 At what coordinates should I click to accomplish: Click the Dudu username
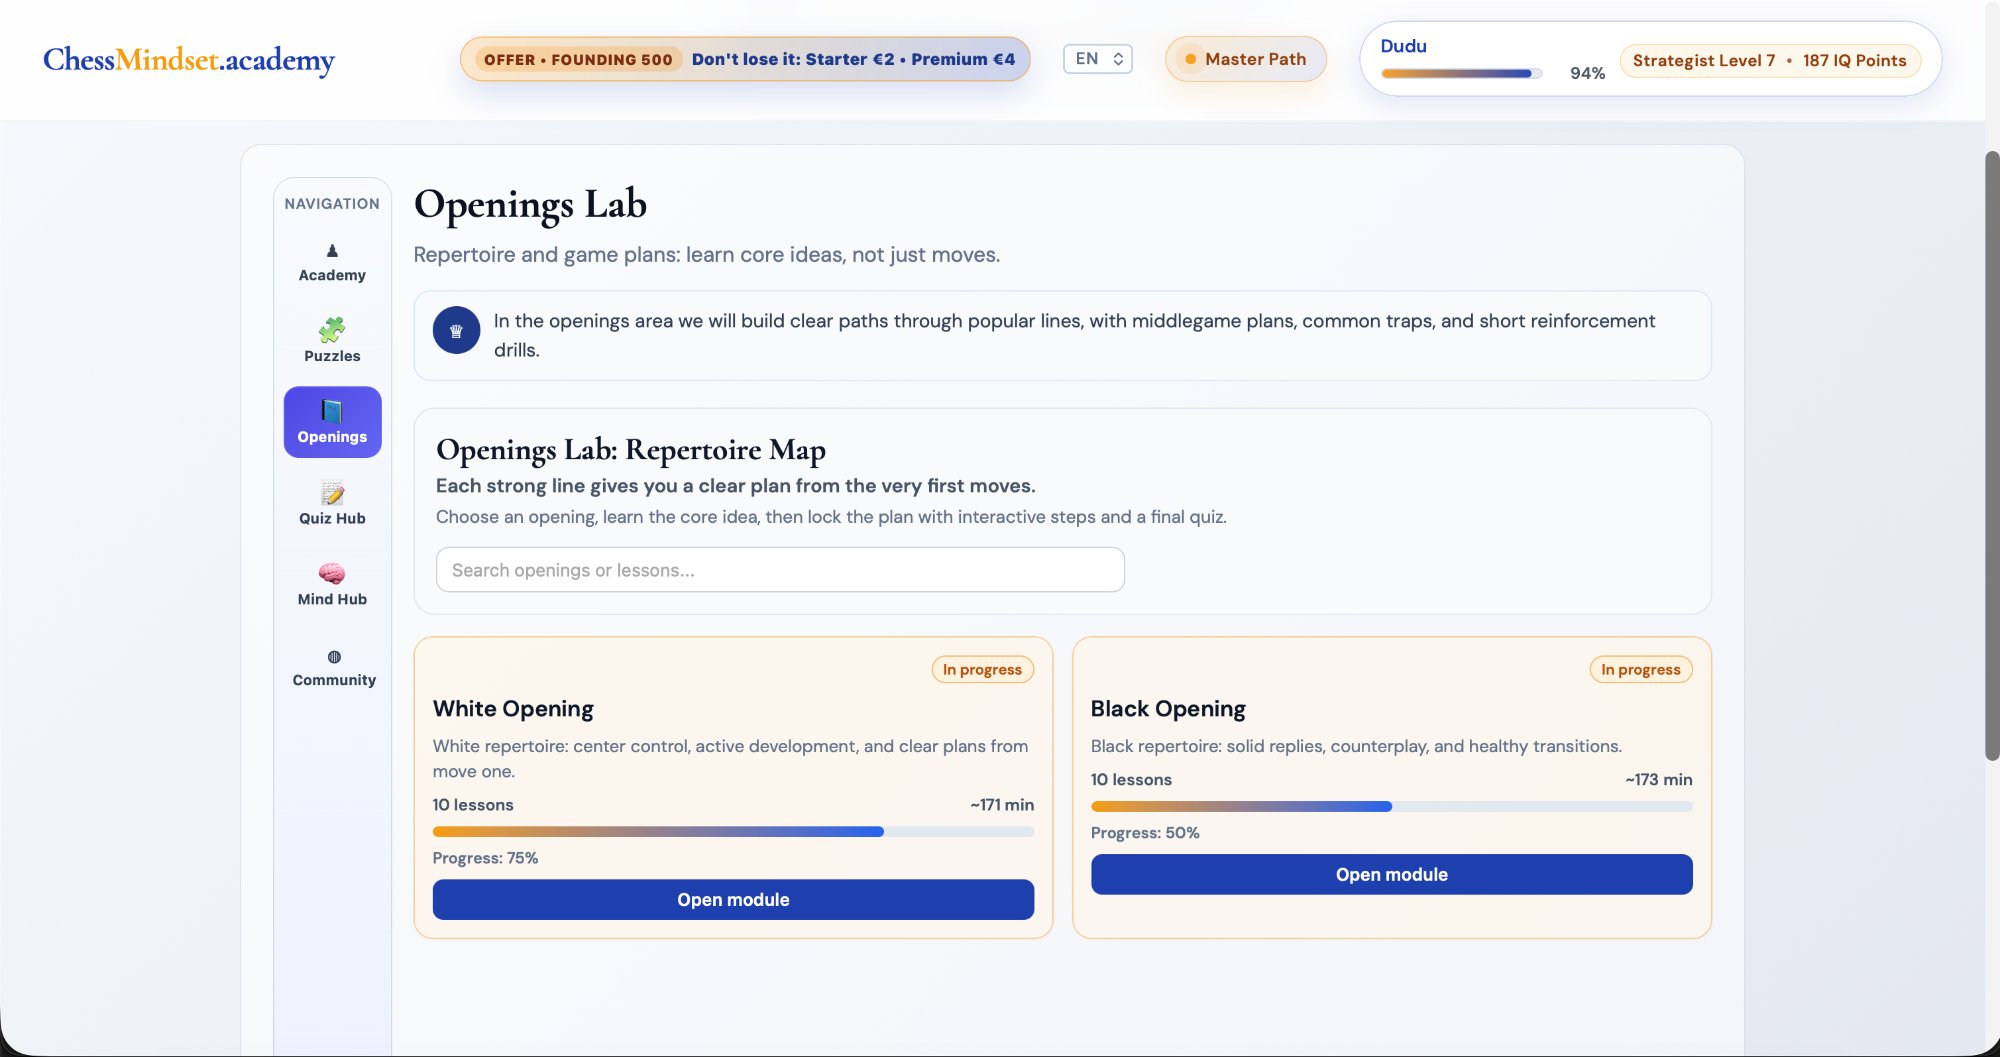(x=1403, y=46)
